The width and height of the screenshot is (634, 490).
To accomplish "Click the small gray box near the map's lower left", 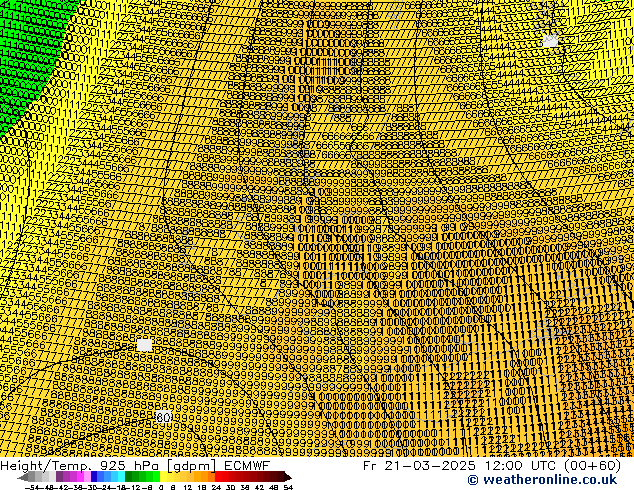I will coord(144,345).
